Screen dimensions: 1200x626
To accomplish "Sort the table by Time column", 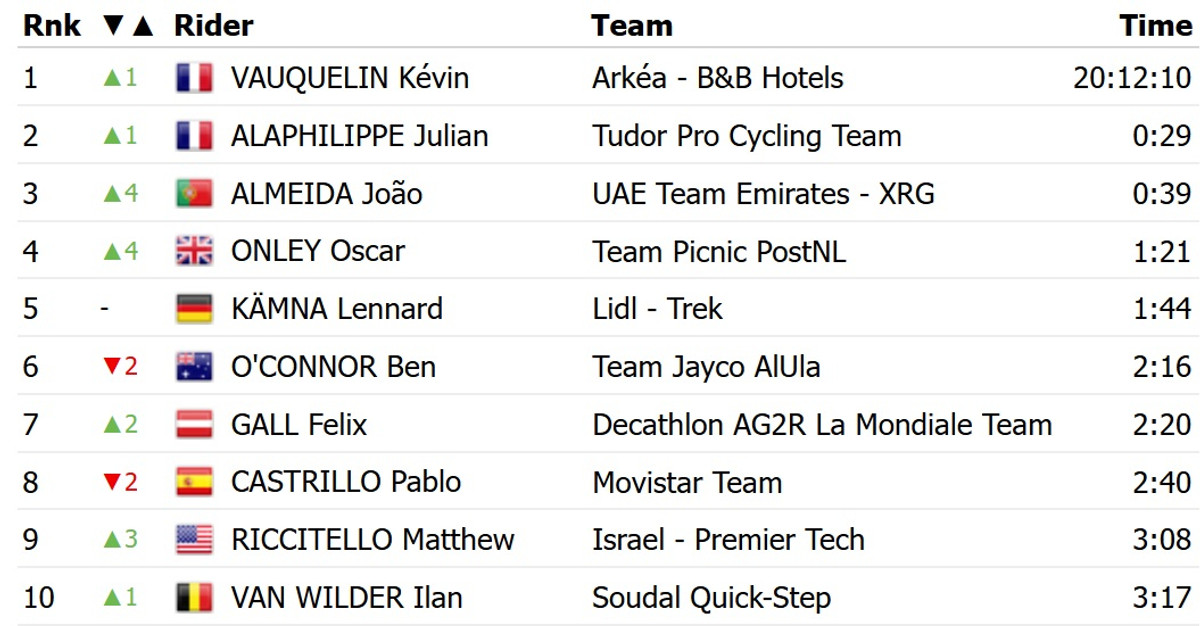I will tap(1155, 26).
